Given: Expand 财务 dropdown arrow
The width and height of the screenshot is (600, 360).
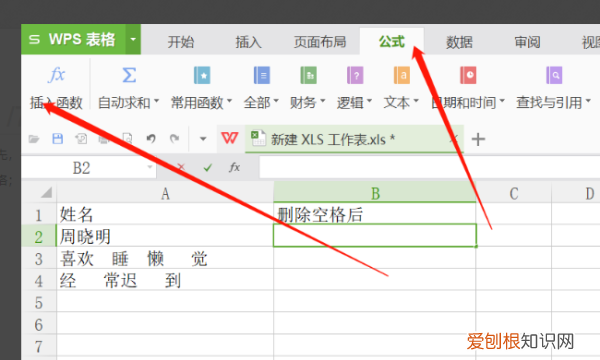Looking at the screenshot, I should point(323,101).
